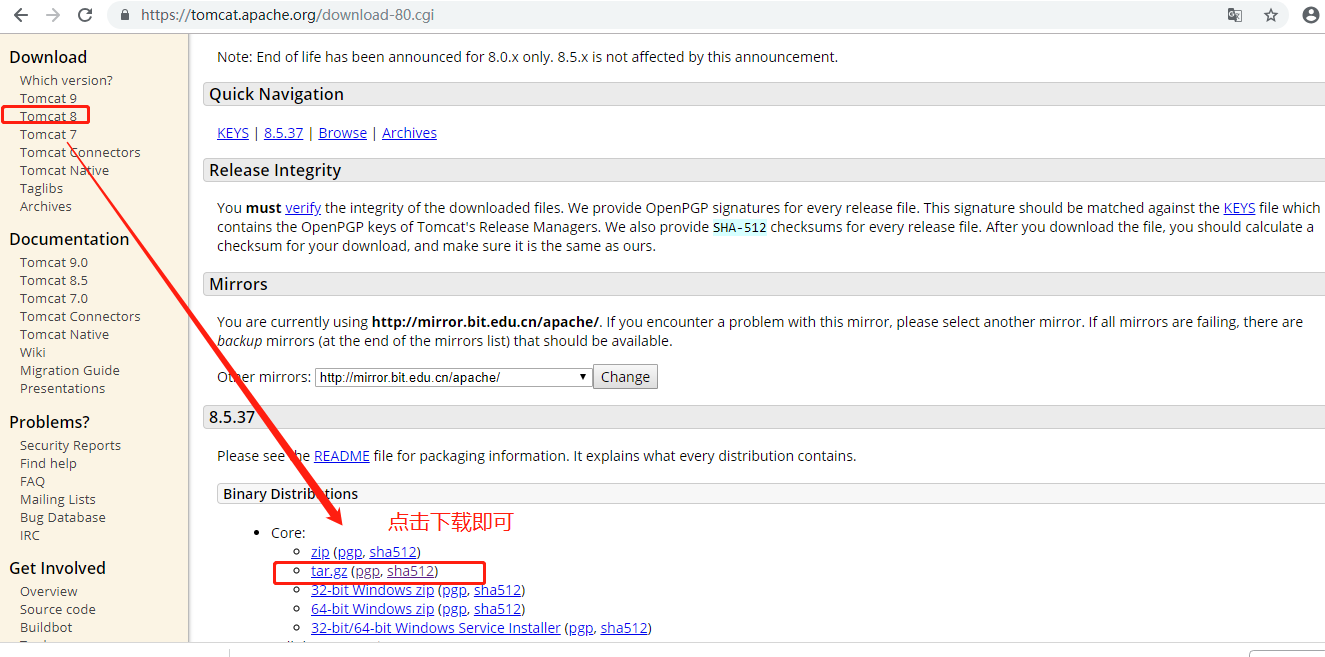This screenshot has width=1325, height=657.
Task: Open pgp signature for tar.gz
Action: pos(367,571)
